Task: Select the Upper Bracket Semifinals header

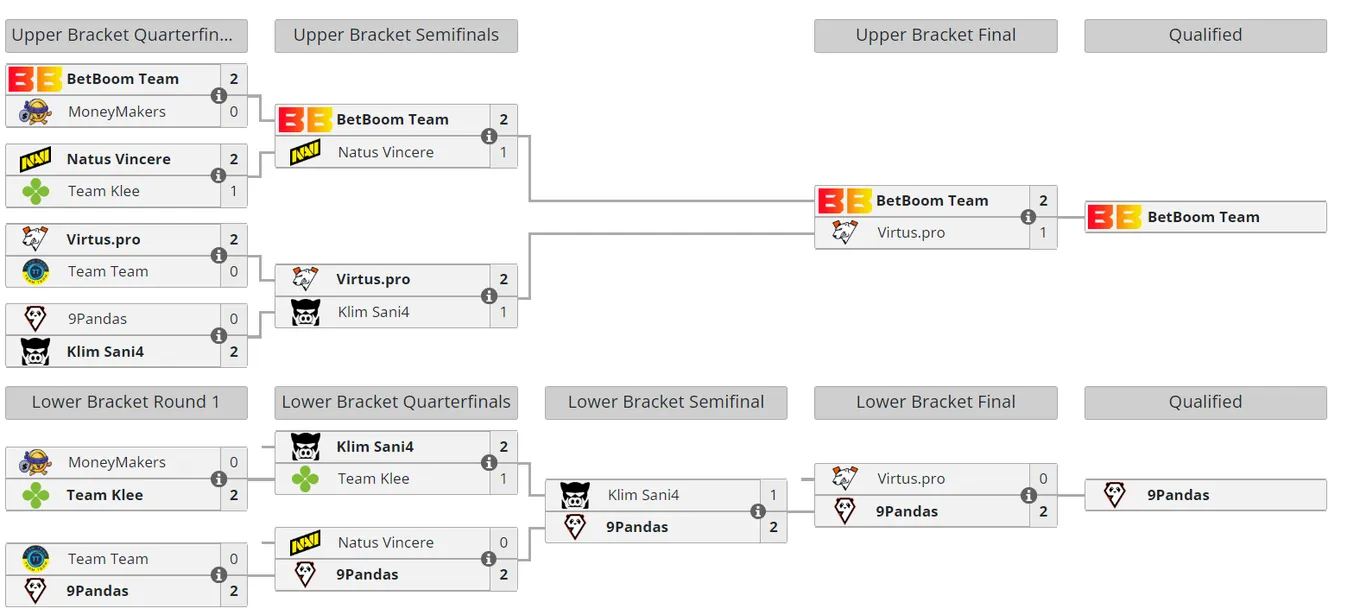Action: click(x=396, y=35)
